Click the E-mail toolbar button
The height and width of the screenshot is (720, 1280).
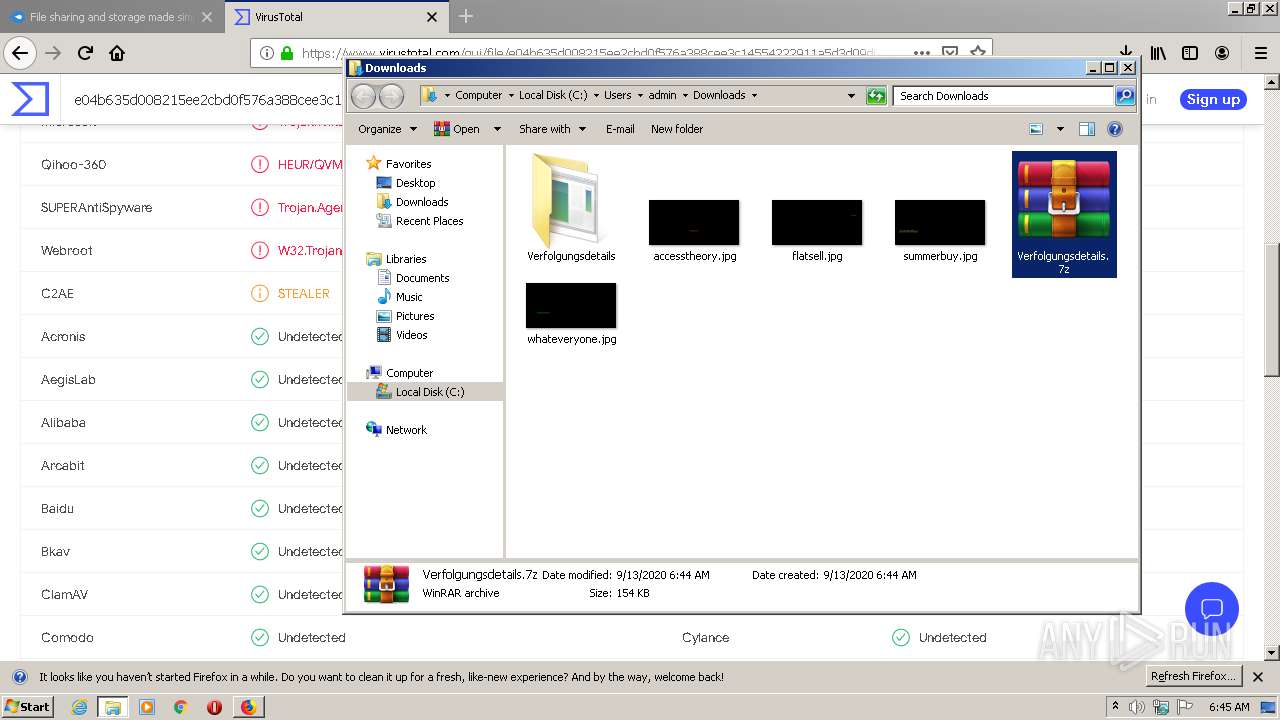(620, 129)
